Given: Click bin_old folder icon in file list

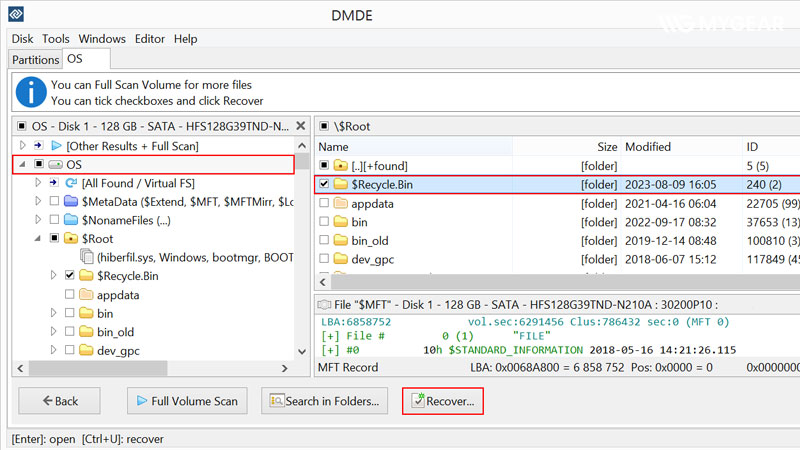Looking at the screenshot, I should (x=341, y=240).
